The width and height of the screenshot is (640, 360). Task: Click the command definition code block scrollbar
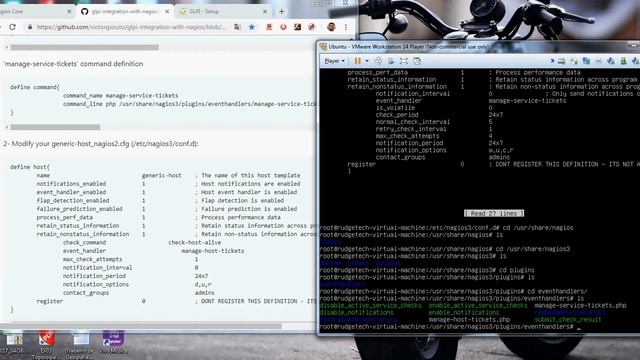tap(55, 127)
